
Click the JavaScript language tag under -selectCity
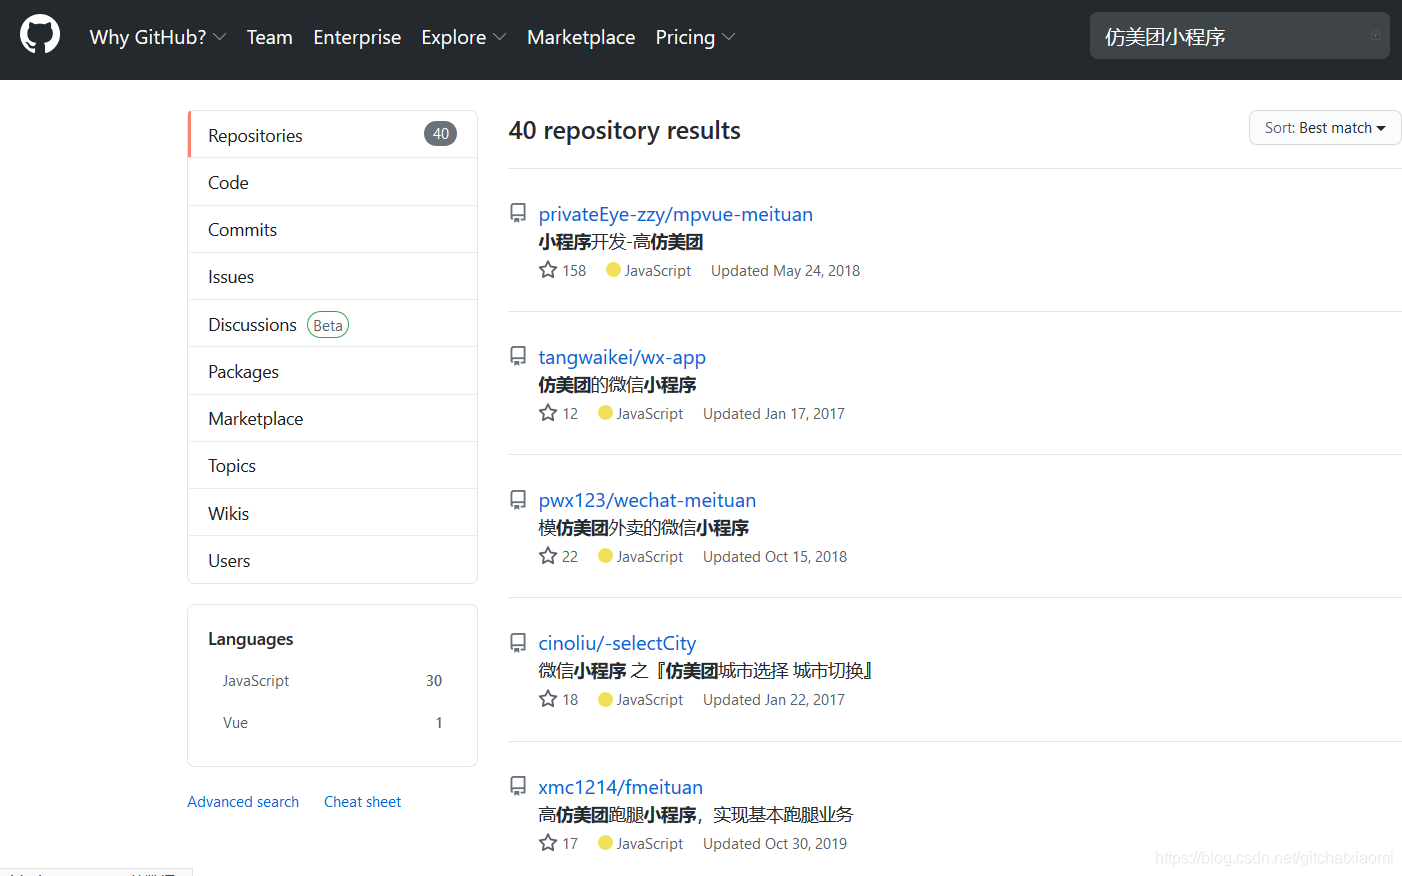(x=641, y=699)
